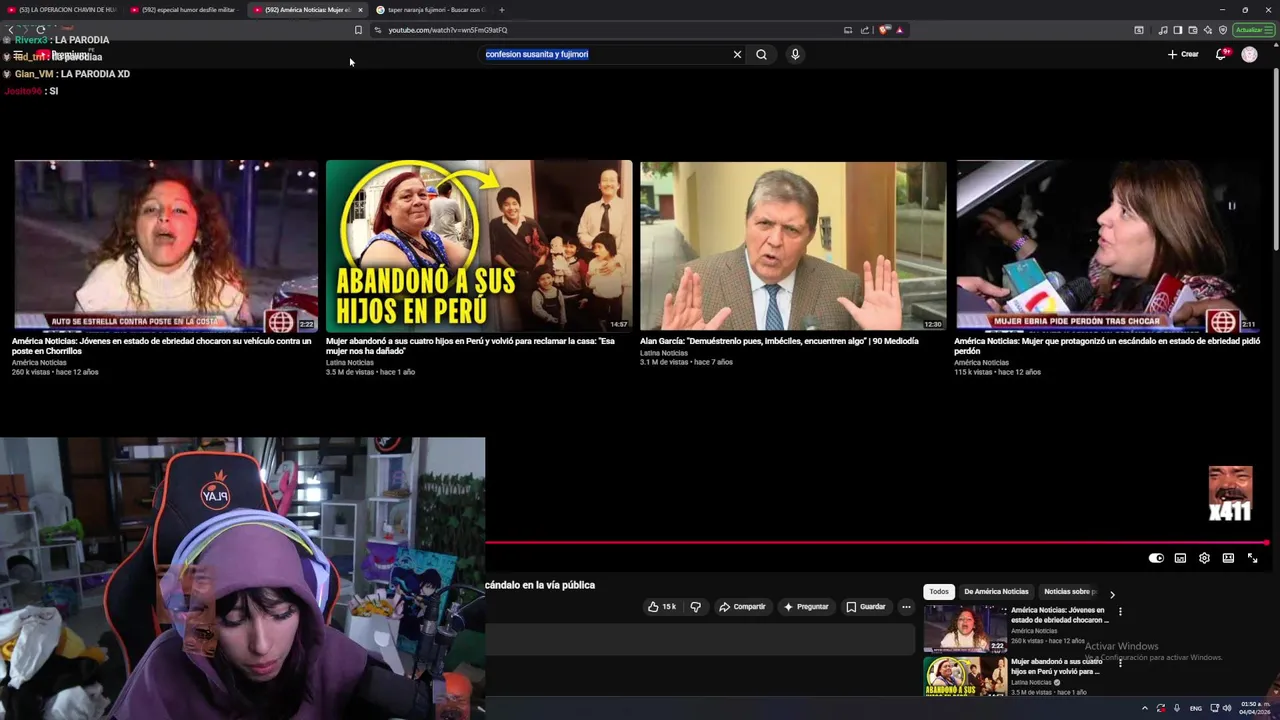Show hidden tray icons chevron in taskbar
1280x720 pixels.
pos(1145,708)
